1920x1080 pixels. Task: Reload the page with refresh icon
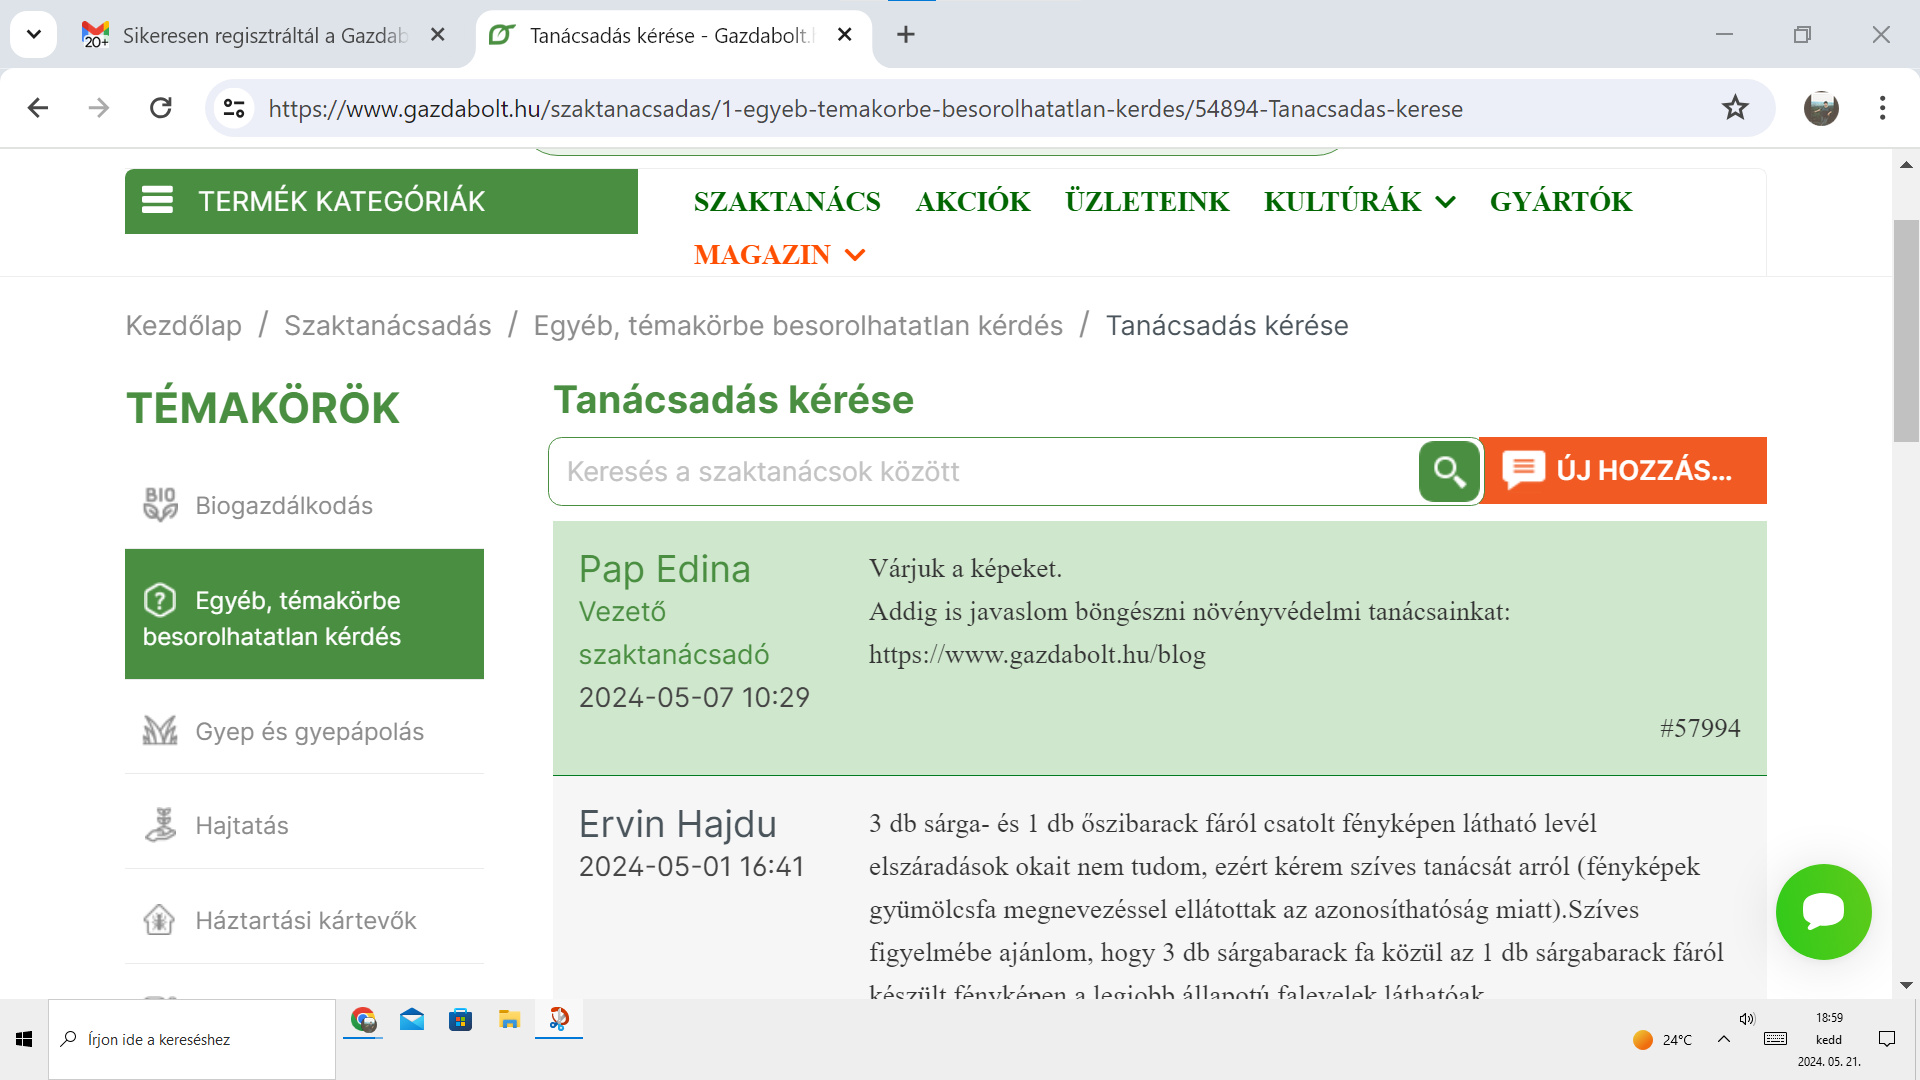161,108
